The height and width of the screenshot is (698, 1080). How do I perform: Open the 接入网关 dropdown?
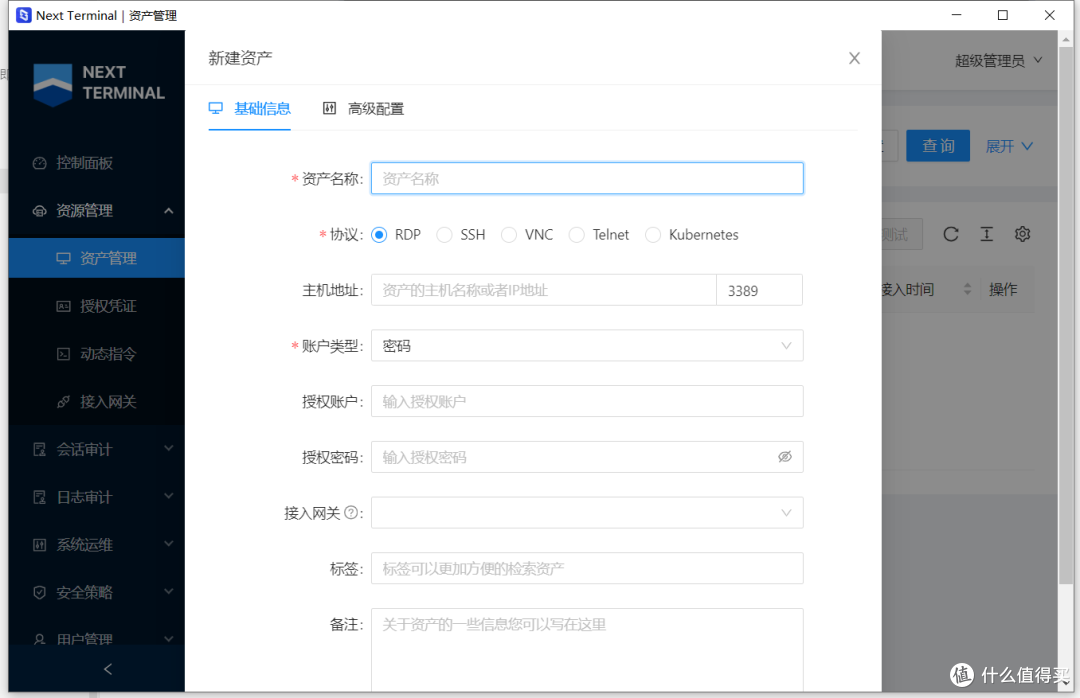tap(587, 513)
